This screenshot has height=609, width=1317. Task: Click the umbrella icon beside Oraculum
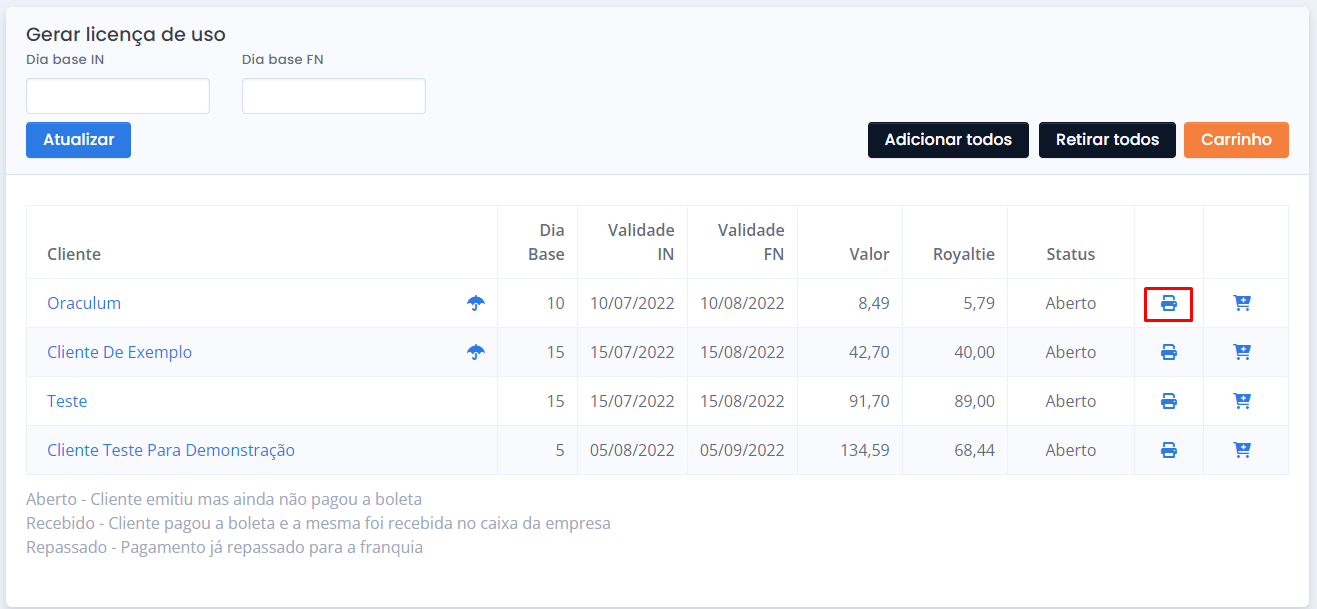coord(476,303)
